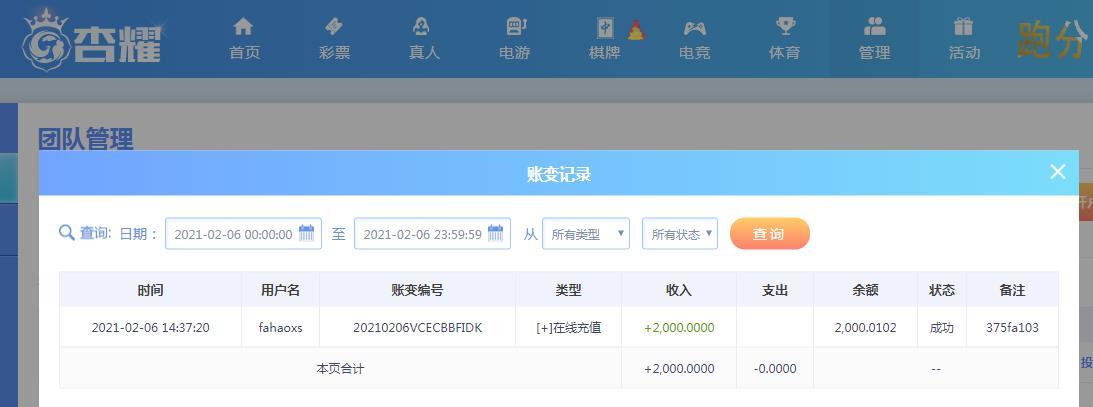Click the 收入 column header
The width and height of the screenshot is (1093, 407).
tap(679, 290)
